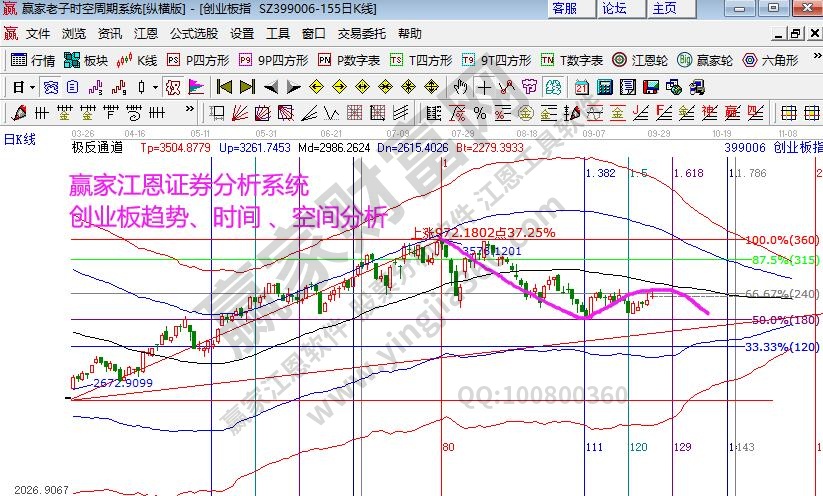Open the 公式选股 menu

pos(195,34)
